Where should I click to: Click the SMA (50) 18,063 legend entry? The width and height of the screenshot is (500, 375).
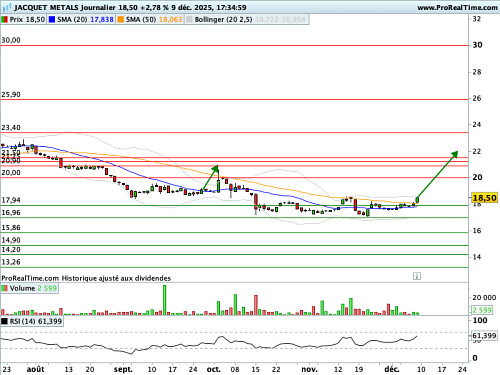(150, 20)
